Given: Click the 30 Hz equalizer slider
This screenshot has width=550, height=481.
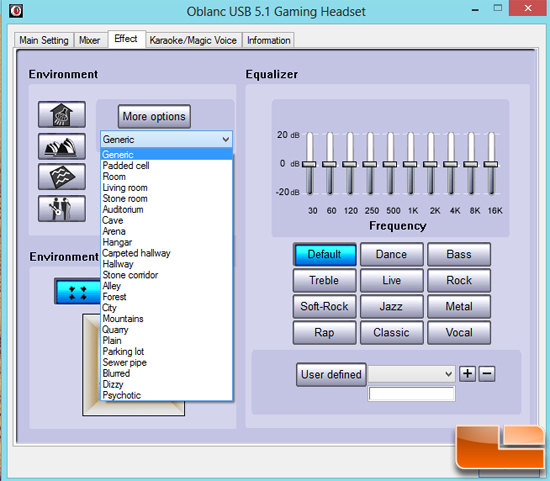Looking at the screenshot, I should tap(309, 164).
